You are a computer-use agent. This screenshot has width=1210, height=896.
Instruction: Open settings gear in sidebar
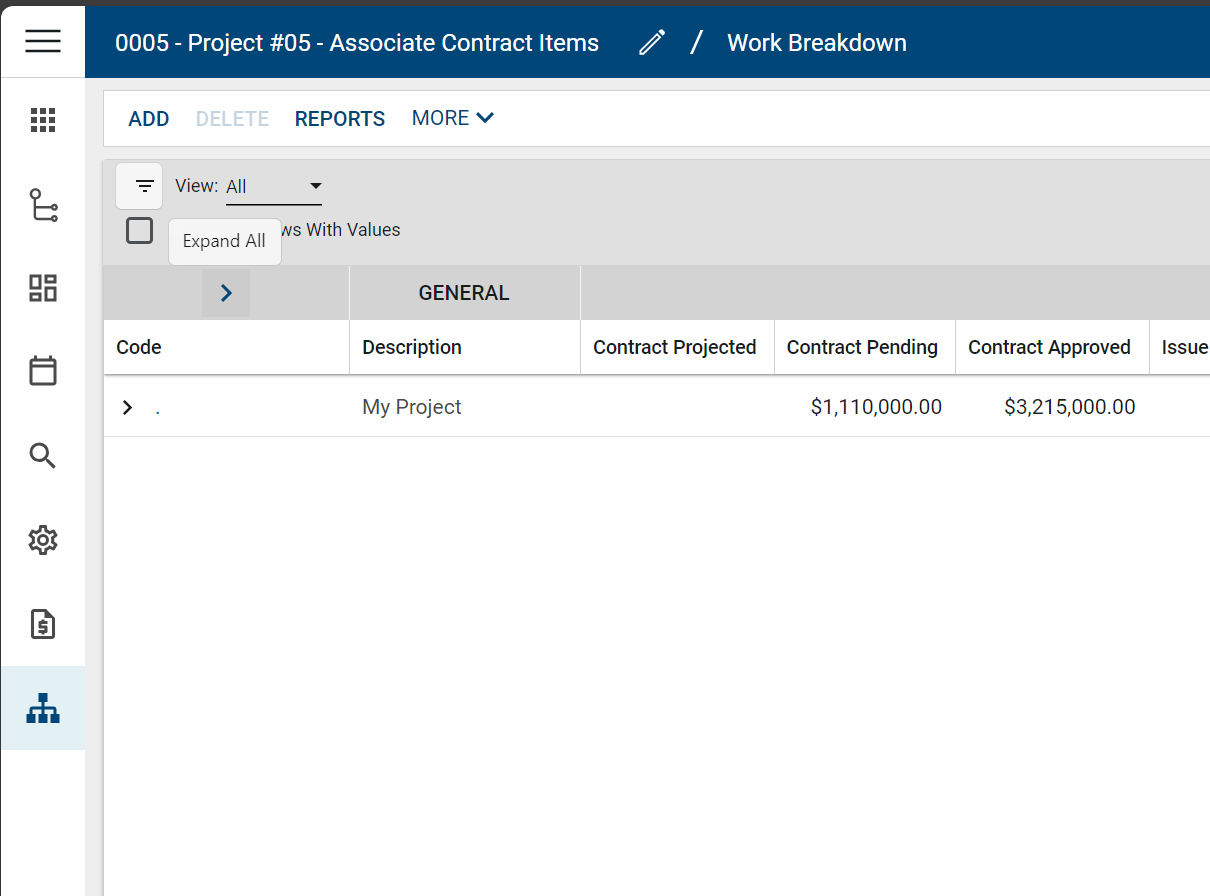coord(43,541)
